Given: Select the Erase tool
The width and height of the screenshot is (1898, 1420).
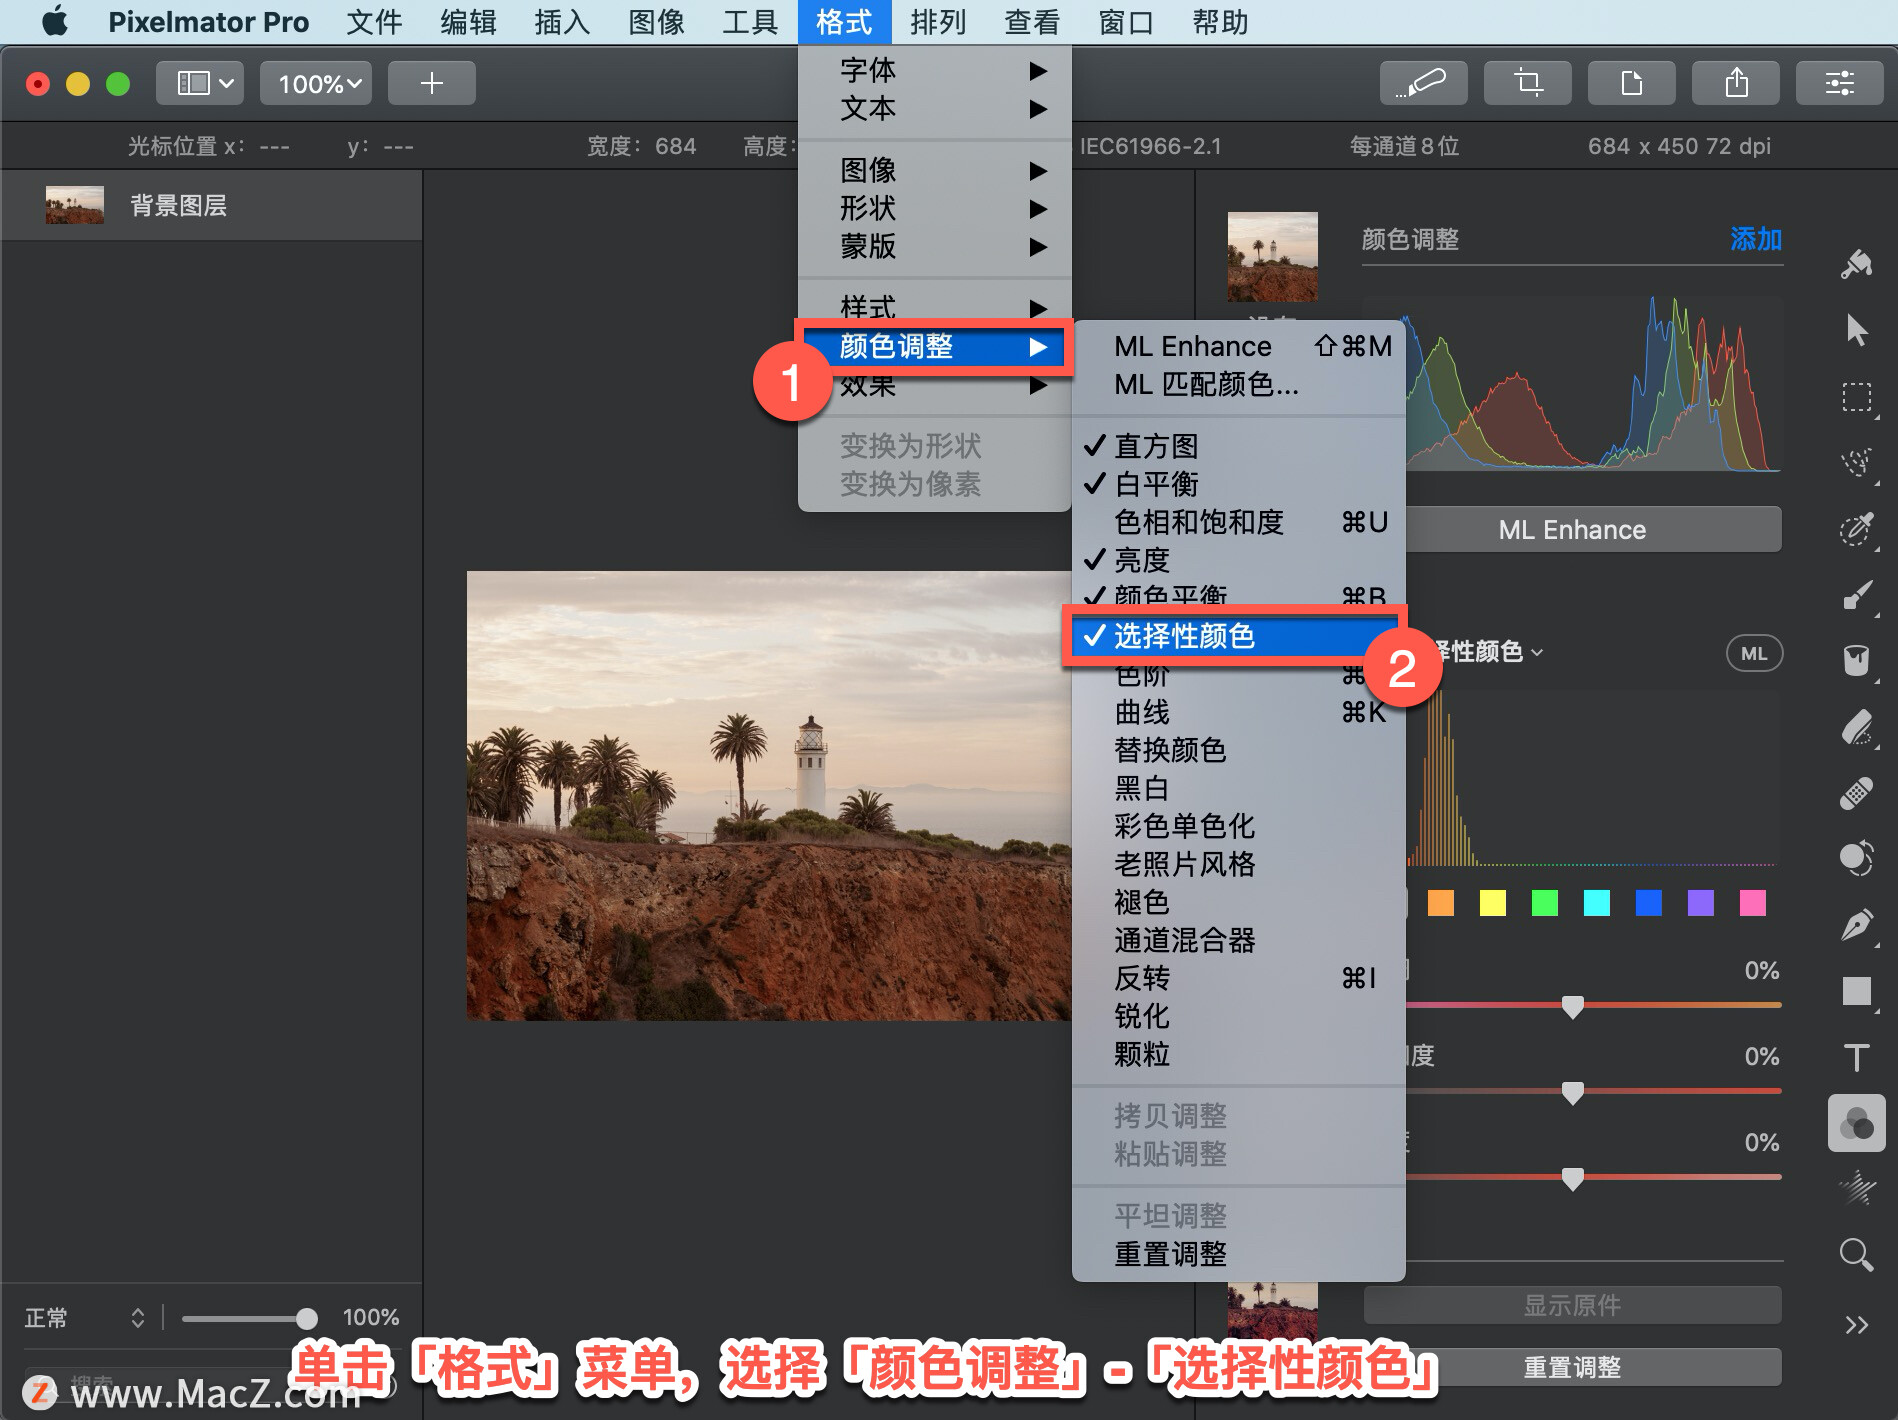Looking at the screenshot, I should tap(1857, 727).
